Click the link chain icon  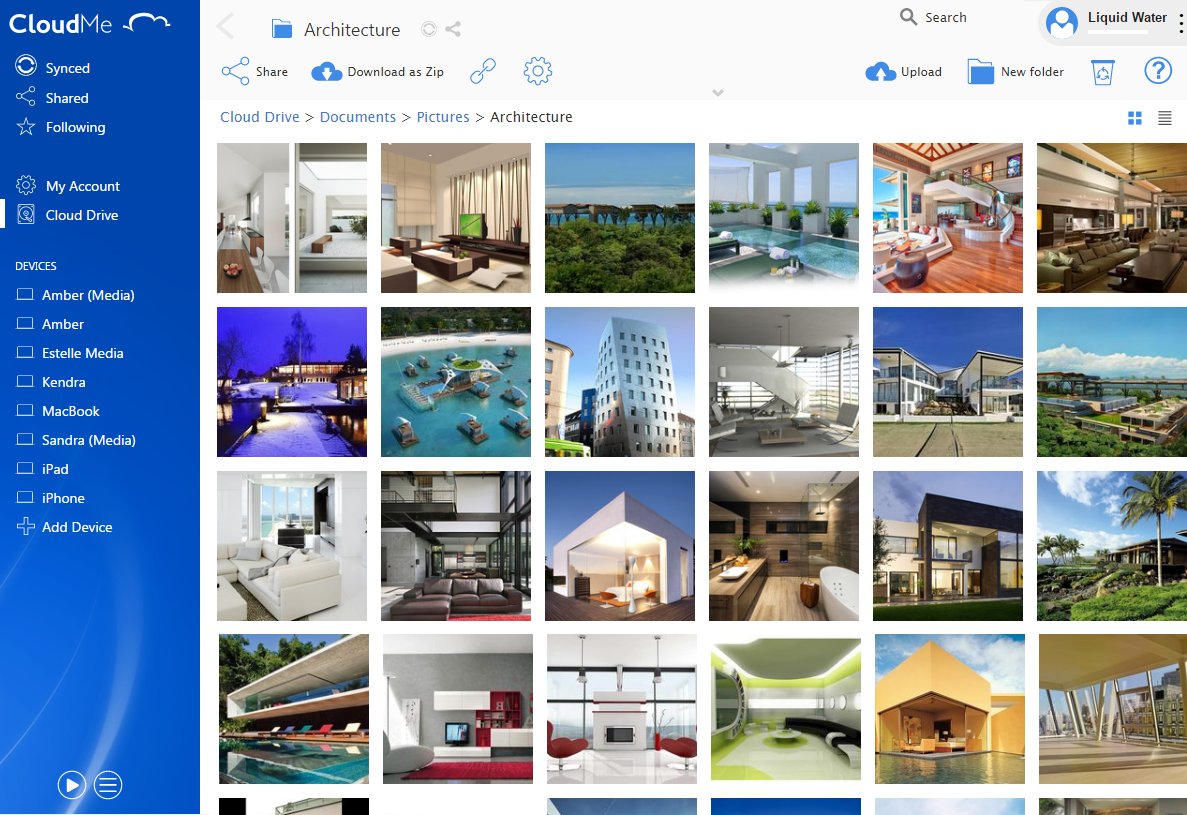pos(483,71)
